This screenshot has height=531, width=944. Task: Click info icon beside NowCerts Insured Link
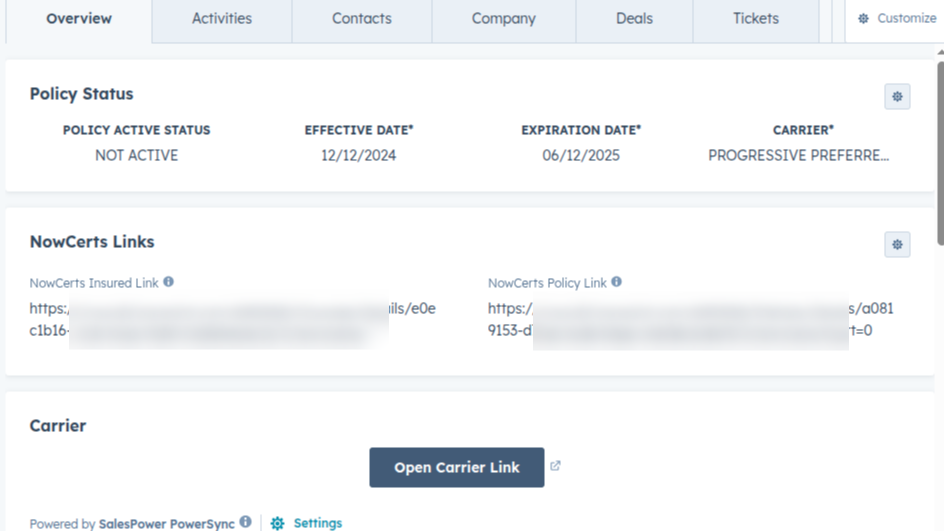(168, 282)
